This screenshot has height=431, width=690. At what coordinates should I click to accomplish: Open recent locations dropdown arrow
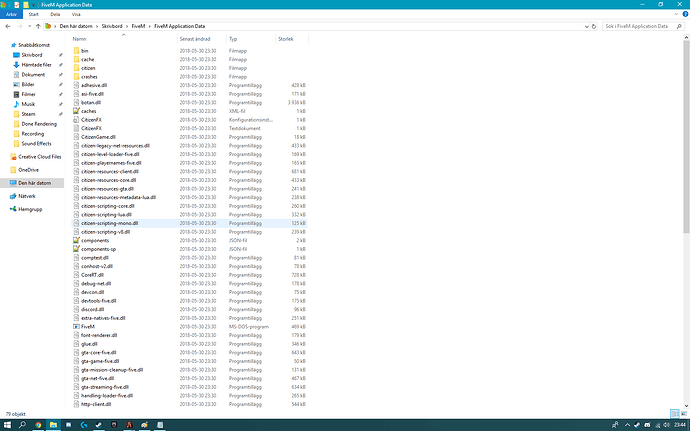(29, 26)
